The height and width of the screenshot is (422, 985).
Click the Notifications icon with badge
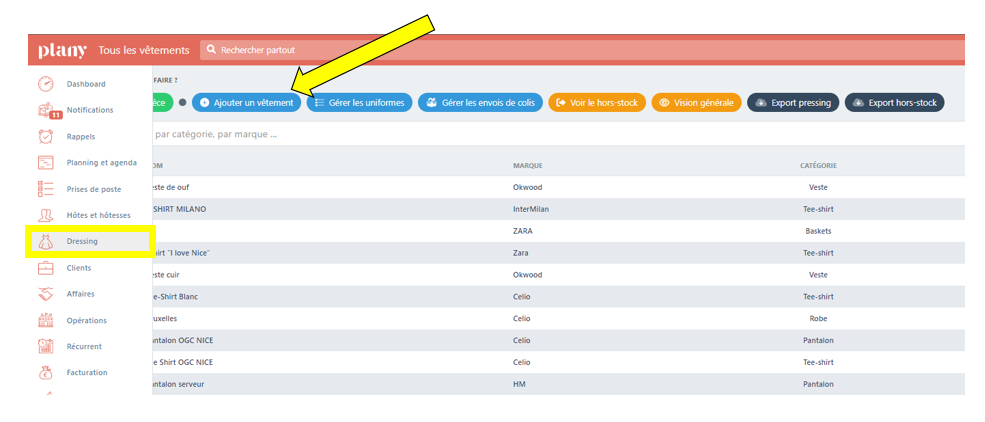[x=46, y=110]
